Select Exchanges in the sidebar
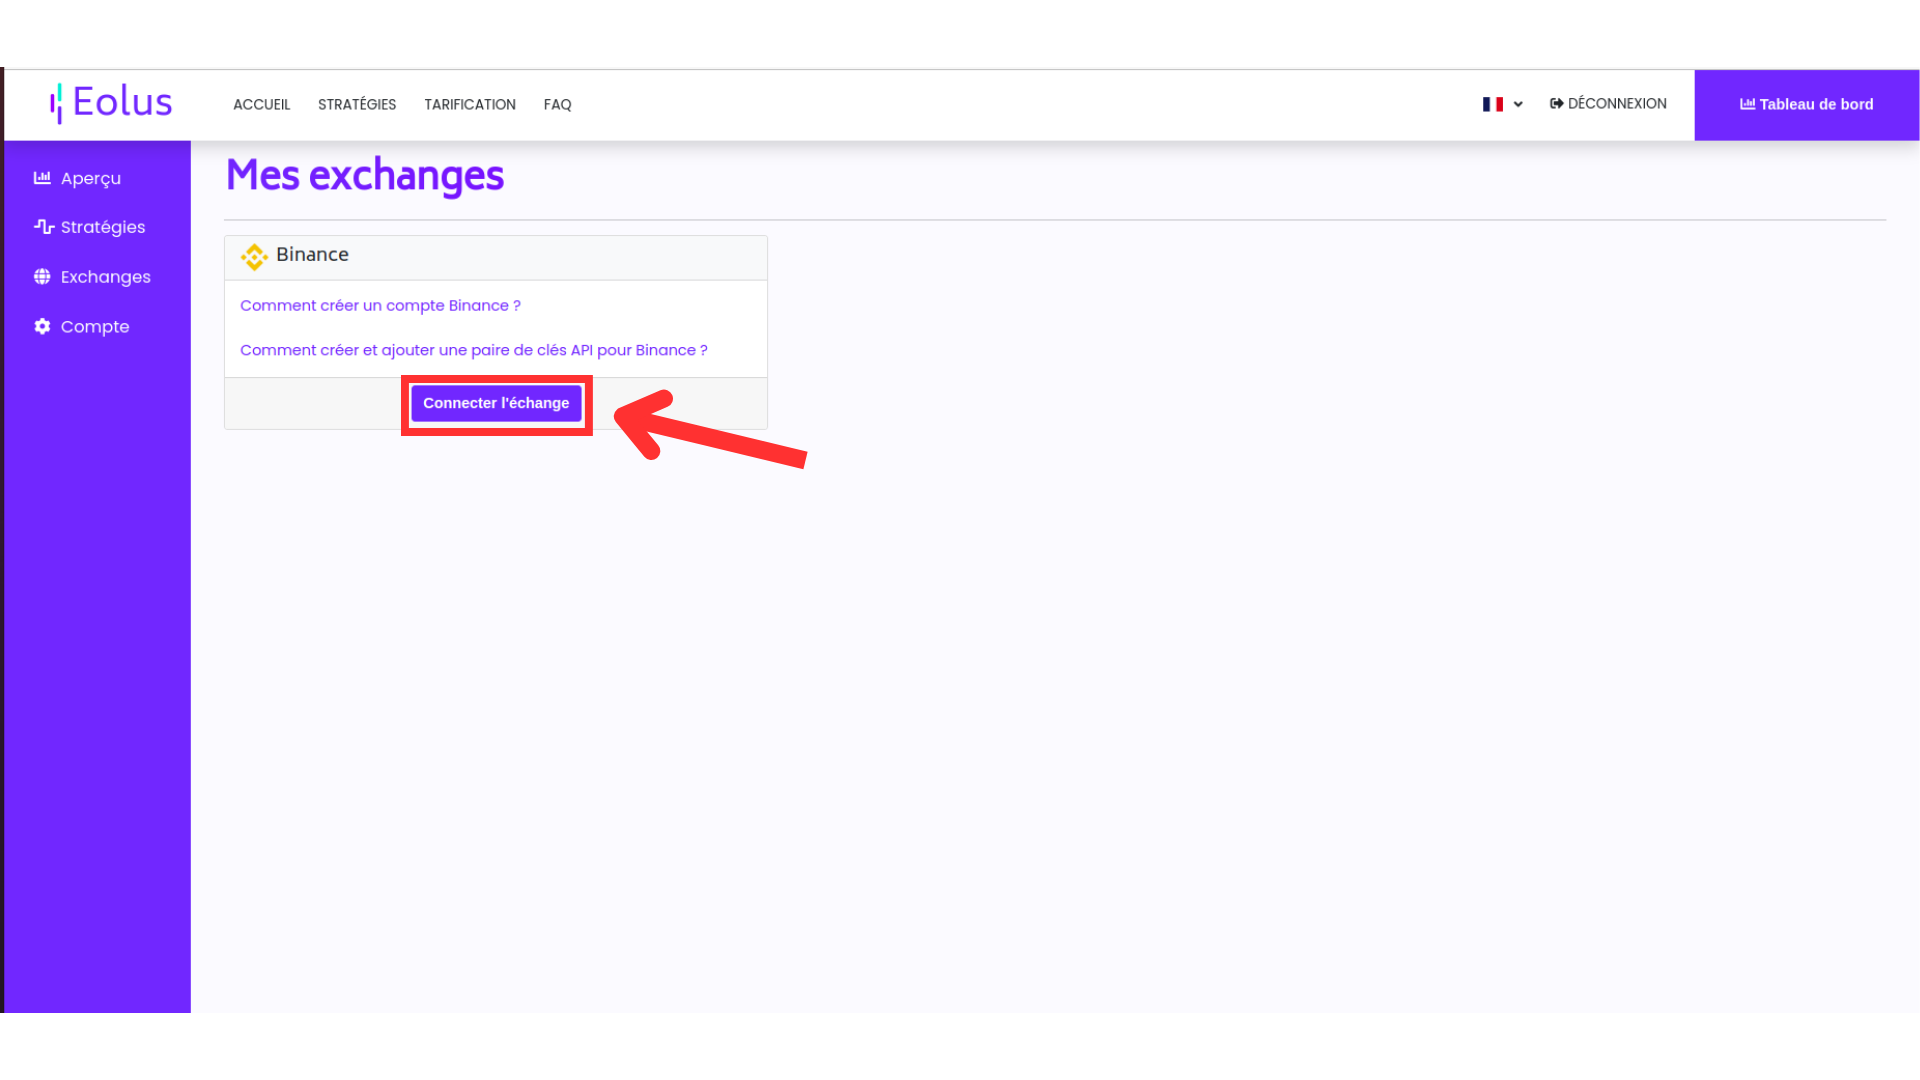The image size is (1920, 1080). click(x=106, y=277)
